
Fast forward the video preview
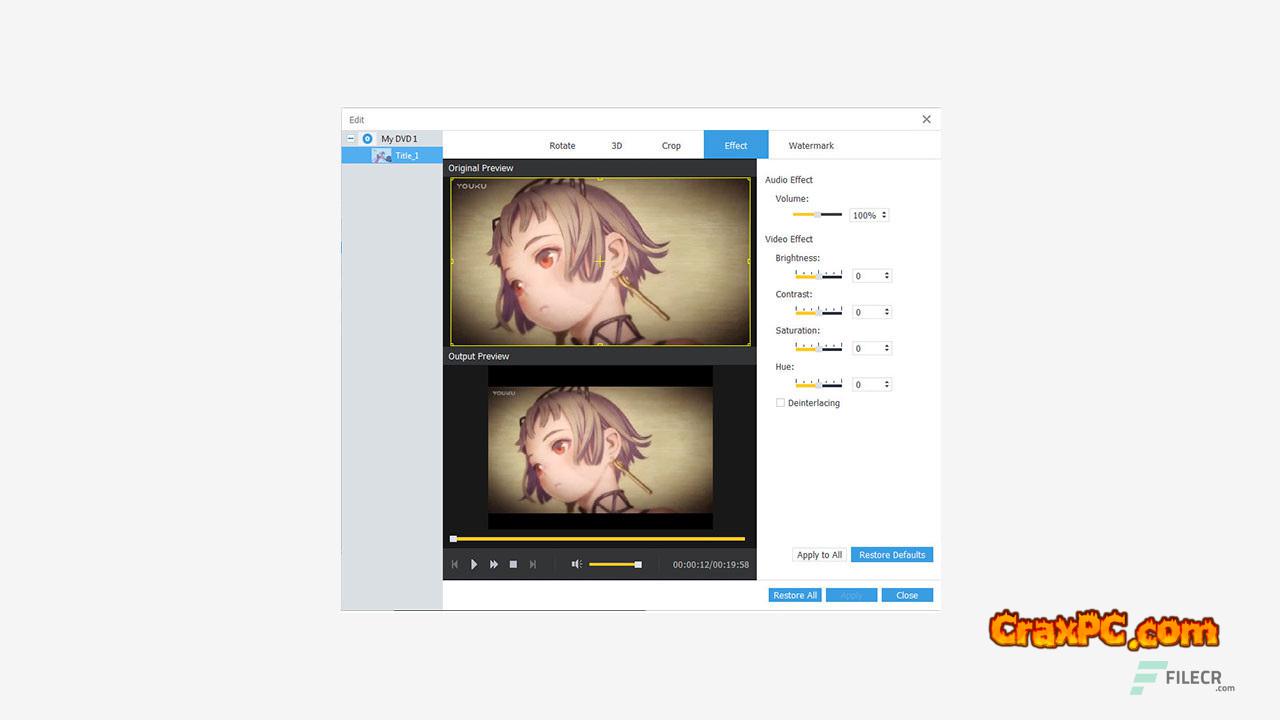[x=494, y=565]
